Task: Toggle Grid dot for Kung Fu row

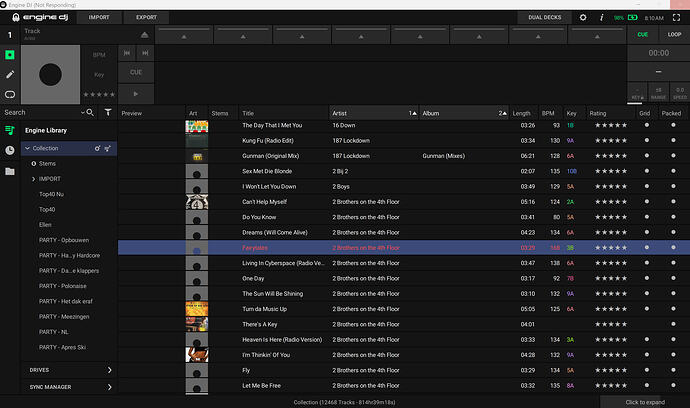Action: (646, 140)
